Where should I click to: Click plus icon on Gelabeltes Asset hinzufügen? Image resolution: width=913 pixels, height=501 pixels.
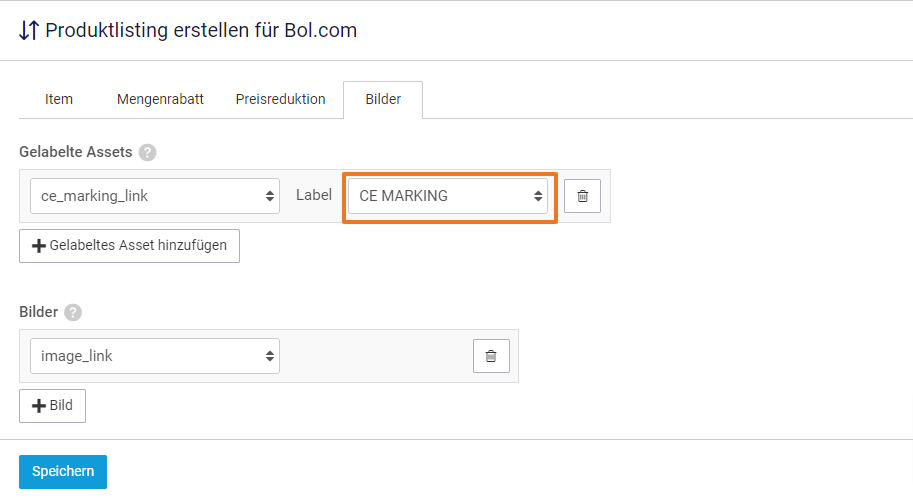[39, 246]
